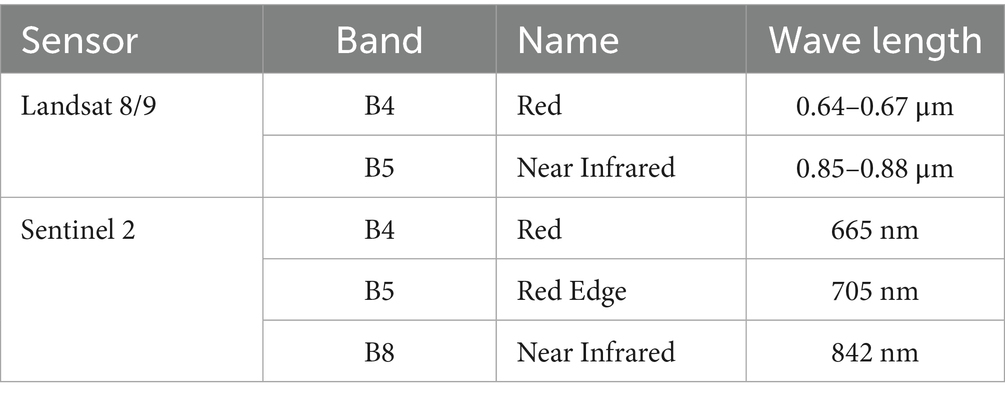Click the Sensor column header
The width and height of the screenshot is (1005, 400).
(x=131, y=39)
